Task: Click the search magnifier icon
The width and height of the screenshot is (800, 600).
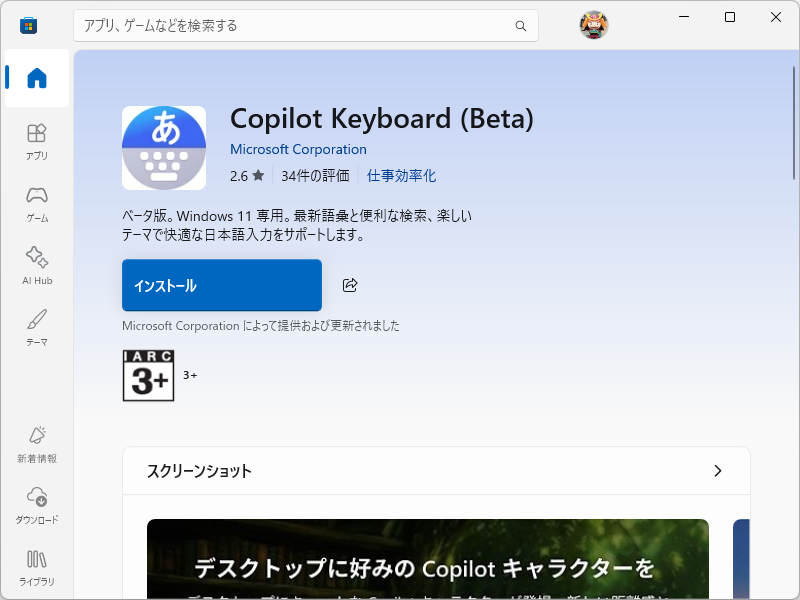Action: pyautogui.click(x=520, y=26)
